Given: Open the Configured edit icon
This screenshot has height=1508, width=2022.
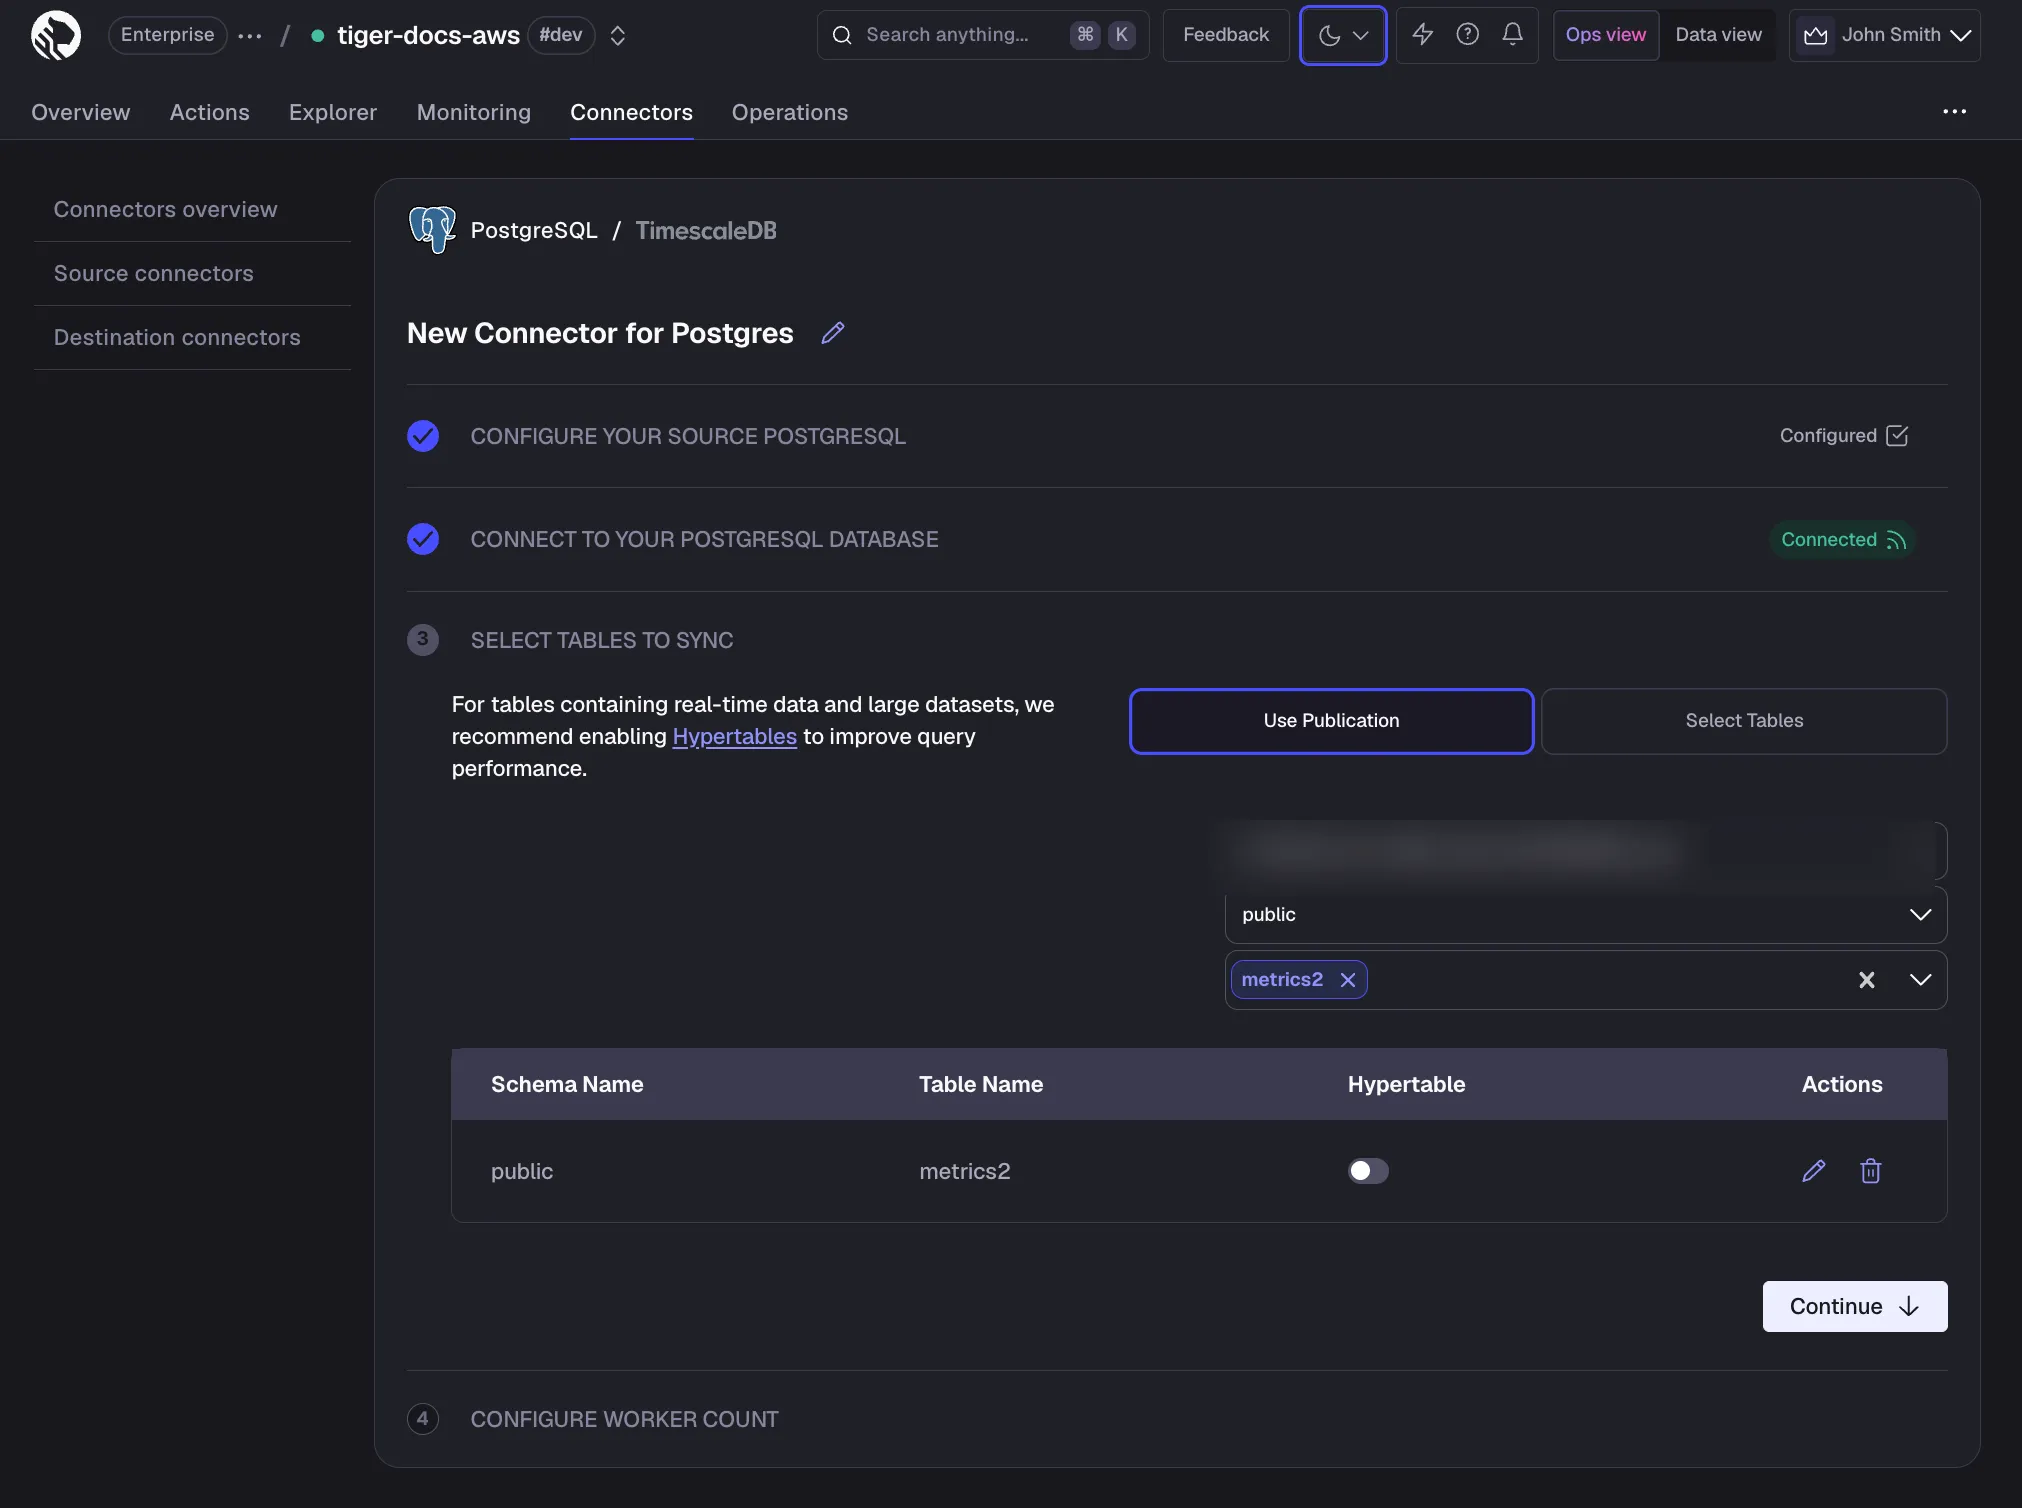Looking at the screenshot, I should (1897, 435).
